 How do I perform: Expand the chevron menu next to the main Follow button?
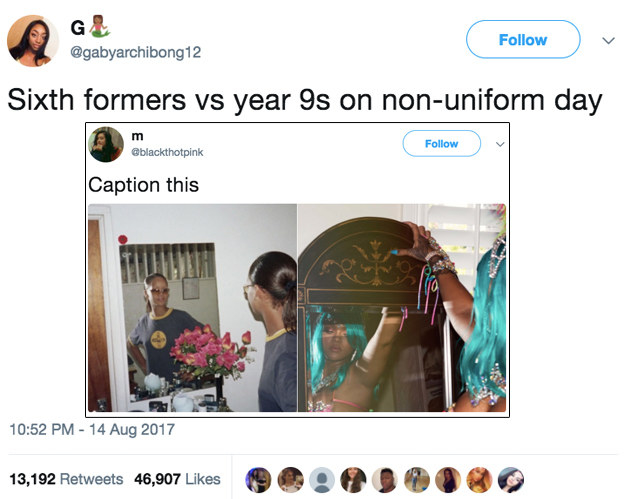(608, 41)
